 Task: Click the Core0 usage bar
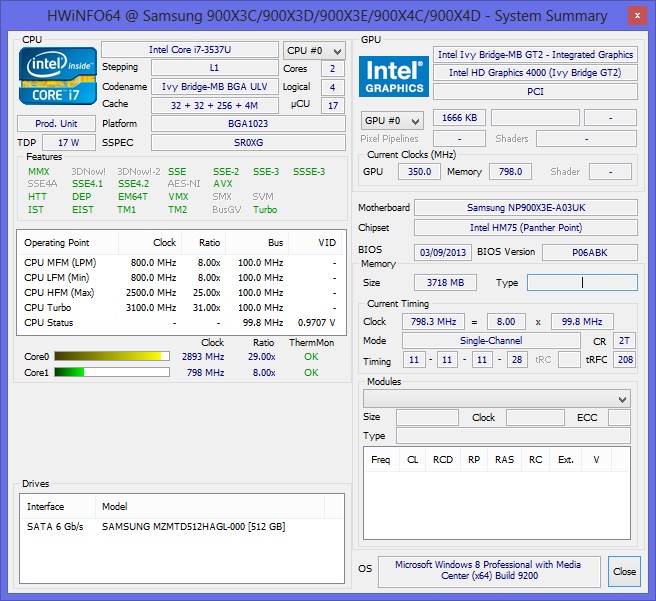coord(112,356)
